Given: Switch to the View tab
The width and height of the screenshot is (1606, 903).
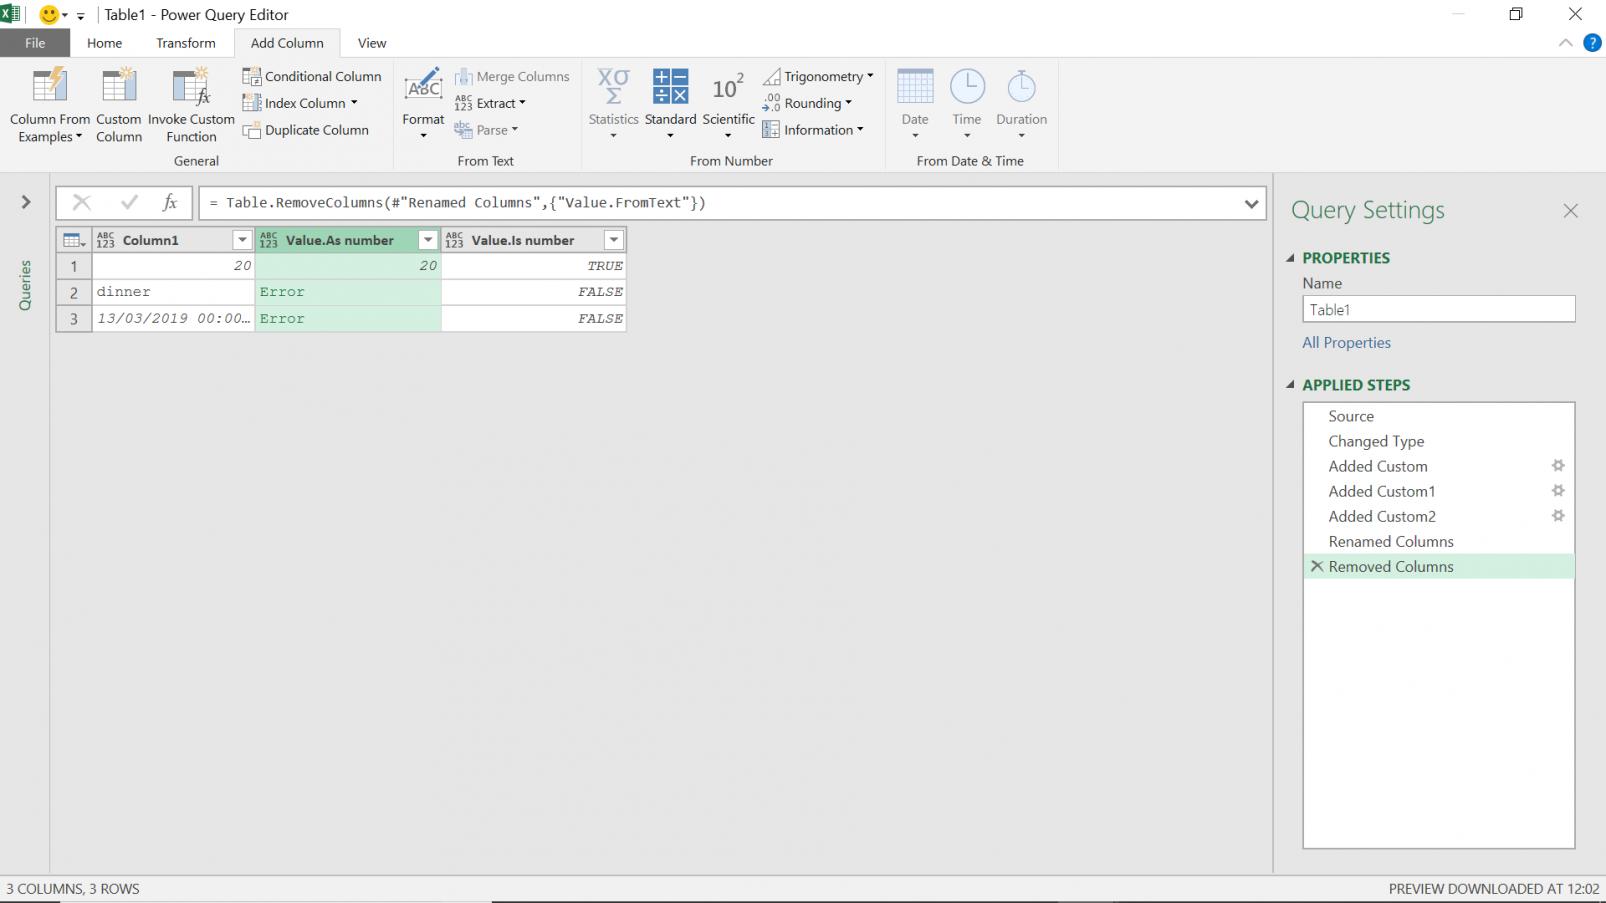Looking at the screenshot, I should (x=372, y=43).
